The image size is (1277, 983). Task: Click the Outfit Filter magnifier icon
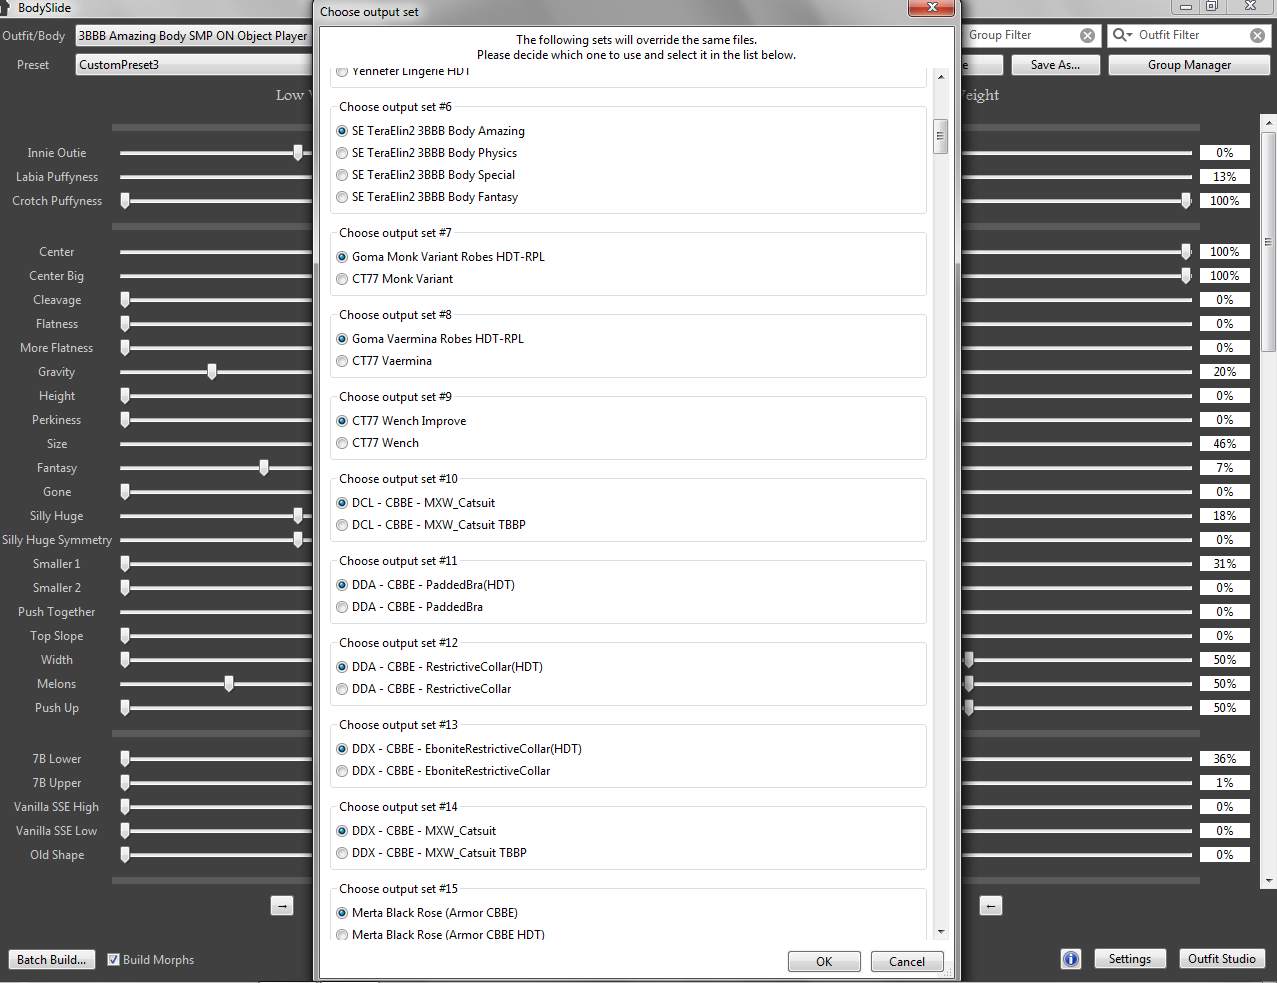pos(1122,35)
